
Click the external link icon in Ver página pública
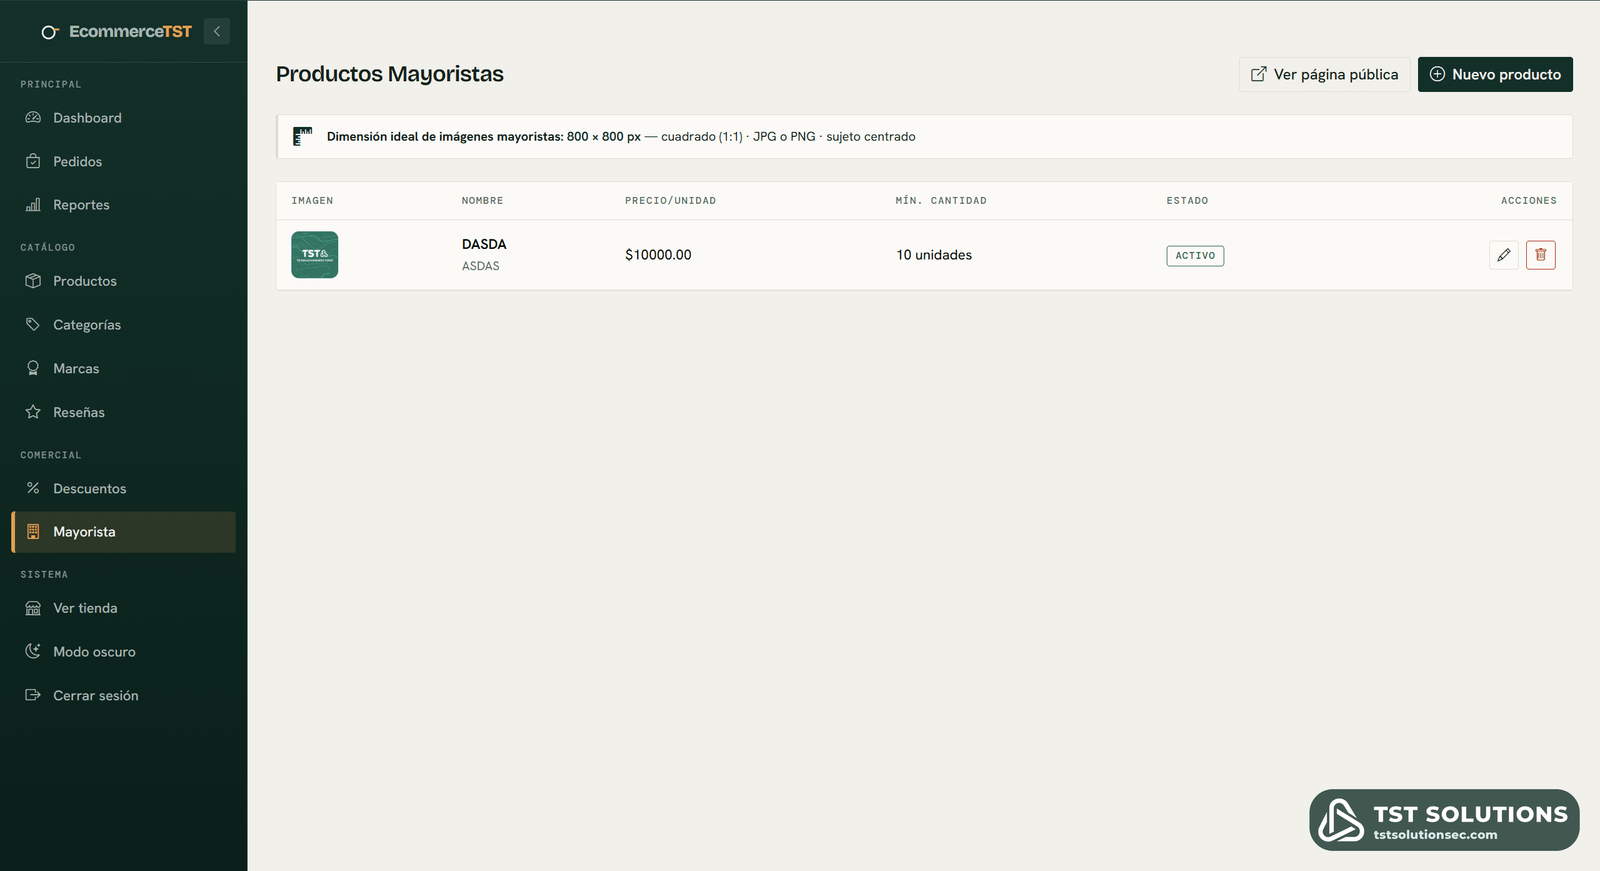[x=1259, y=74]
